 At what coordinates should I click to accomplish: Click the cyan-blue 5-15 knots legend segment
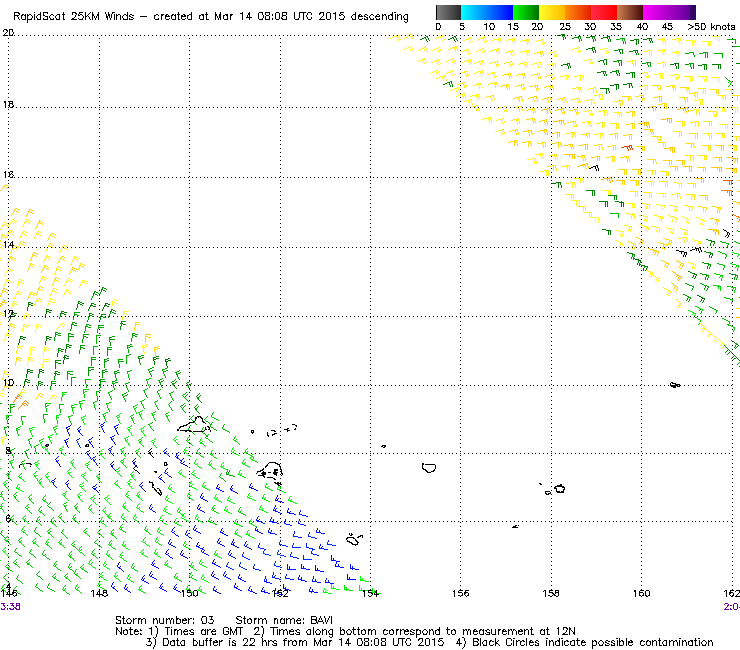click(487, 12)
